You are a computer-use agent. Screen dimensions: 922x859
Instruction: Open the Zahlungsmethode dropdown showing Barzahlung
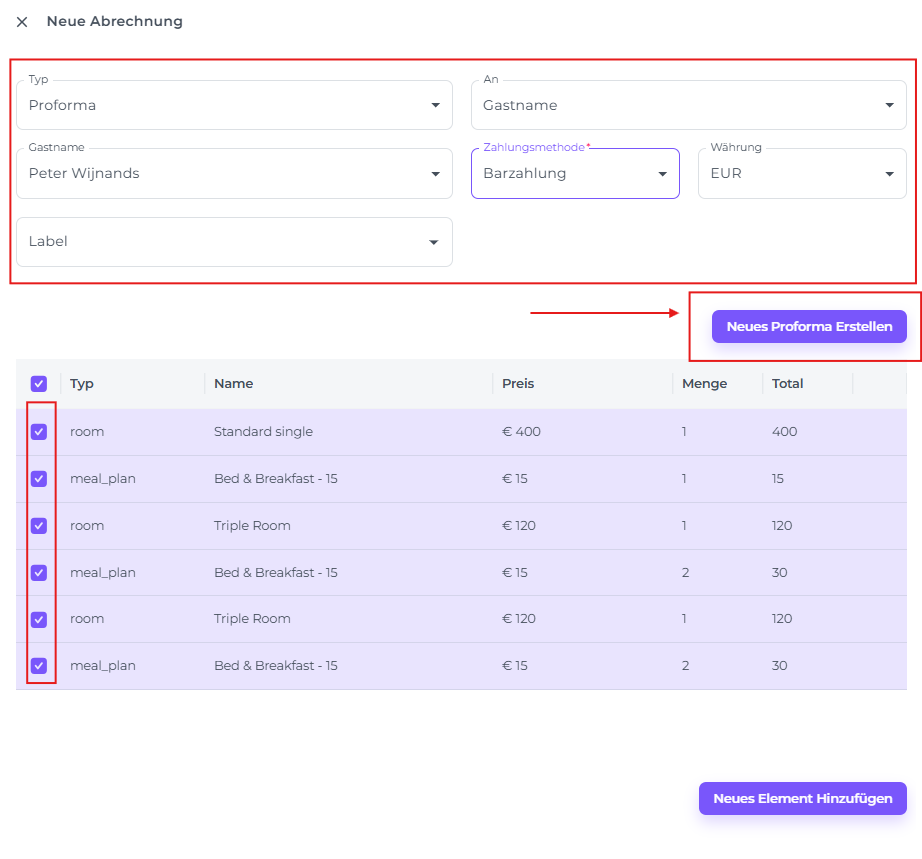point(575,174)
